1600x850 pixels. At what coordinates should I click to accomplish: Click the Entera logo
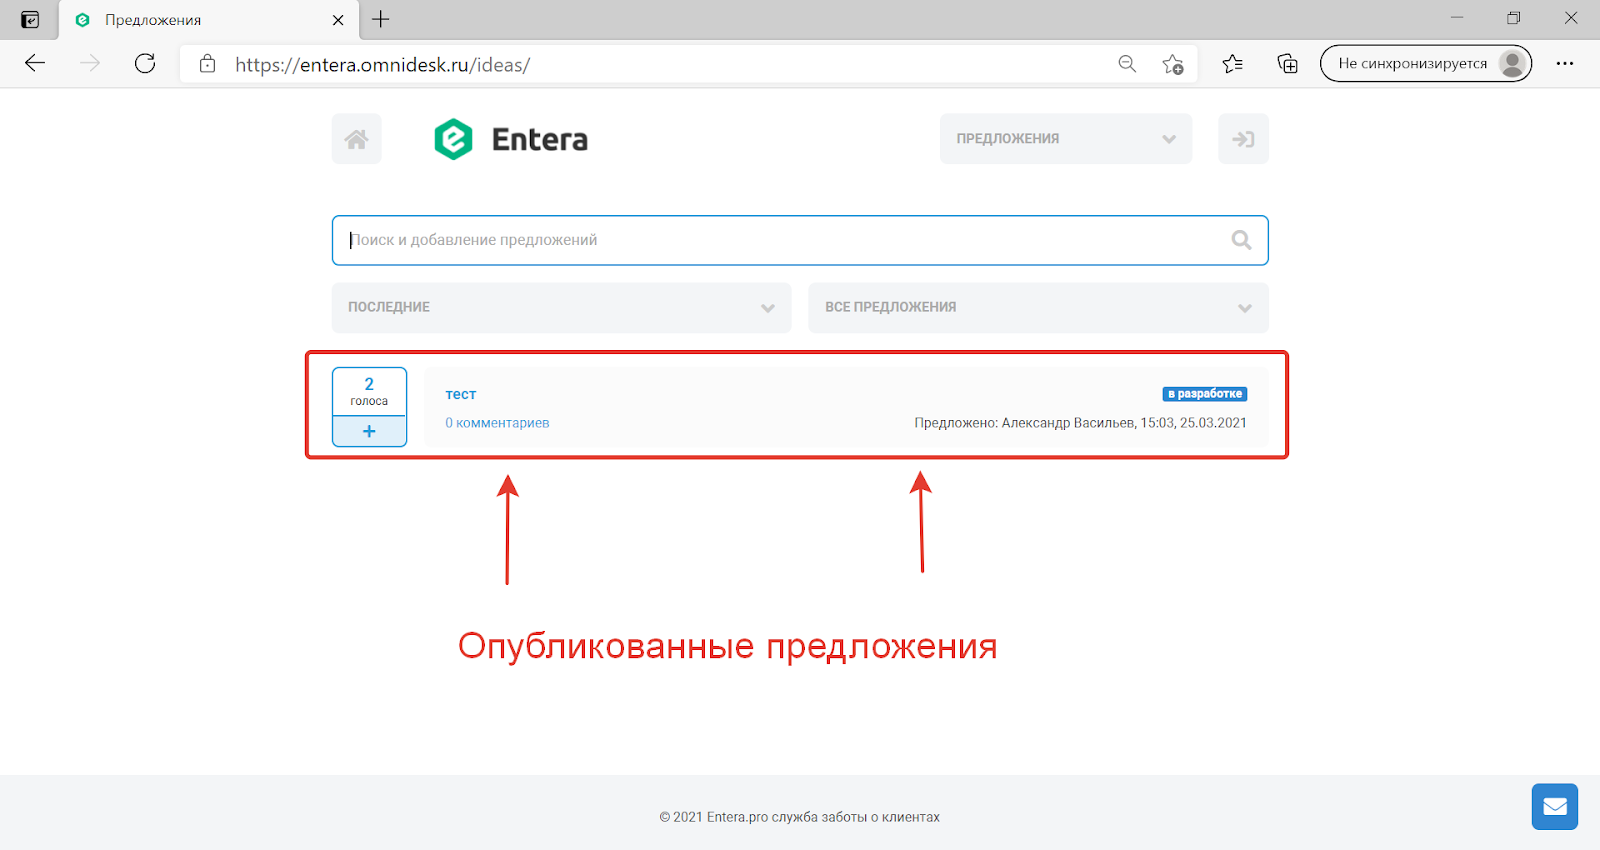tap(510, 139)
